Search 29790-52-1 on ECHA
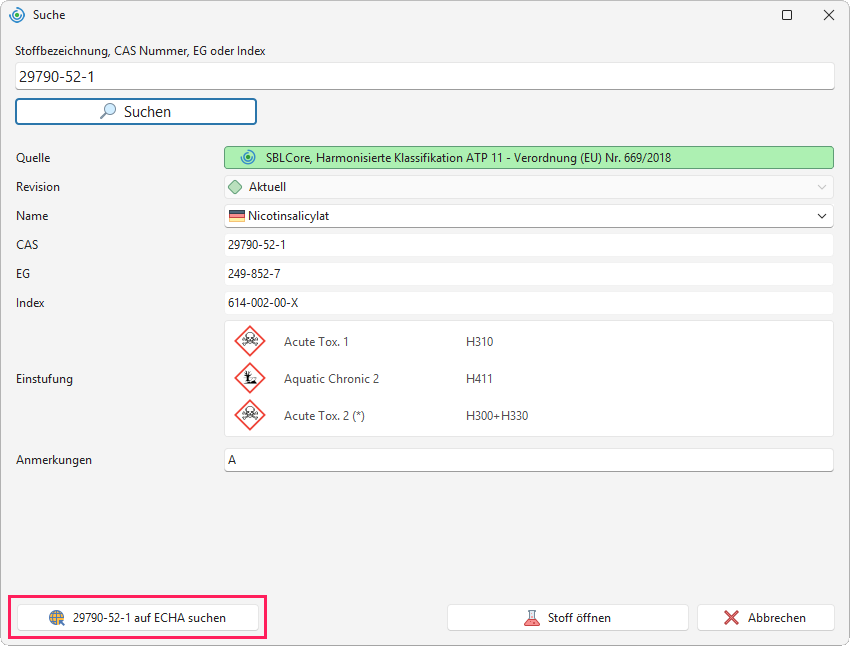Image resolution: width=850 pixels, height=646 pixels. (138, 618)
